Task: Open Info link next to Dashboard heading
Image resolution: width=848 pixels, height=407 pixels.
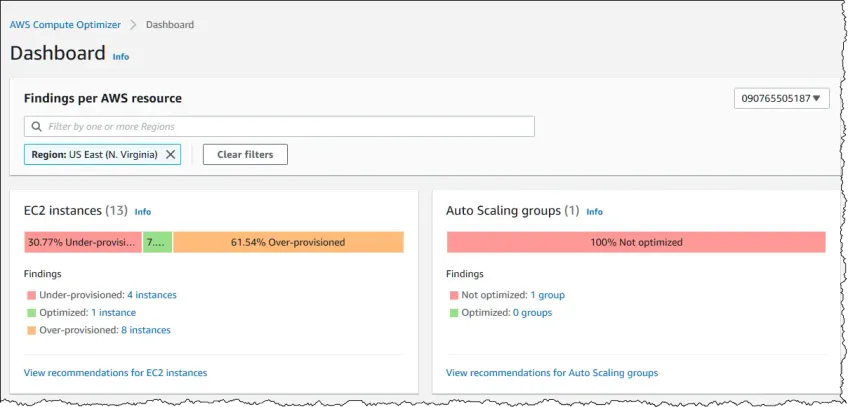Action: pyautogui.click(x=121, y=56)
